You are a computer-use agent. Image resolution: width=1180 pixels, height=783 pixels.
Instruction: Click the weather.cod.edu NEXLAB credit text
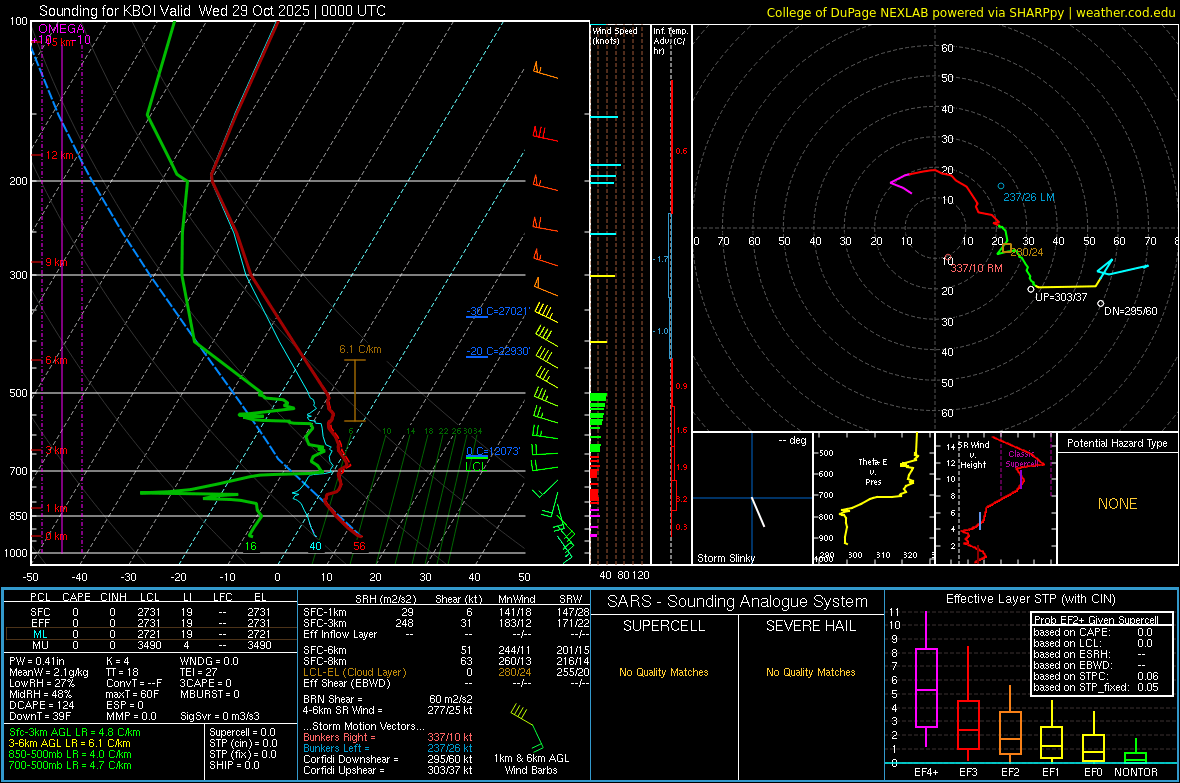point(971,12)
